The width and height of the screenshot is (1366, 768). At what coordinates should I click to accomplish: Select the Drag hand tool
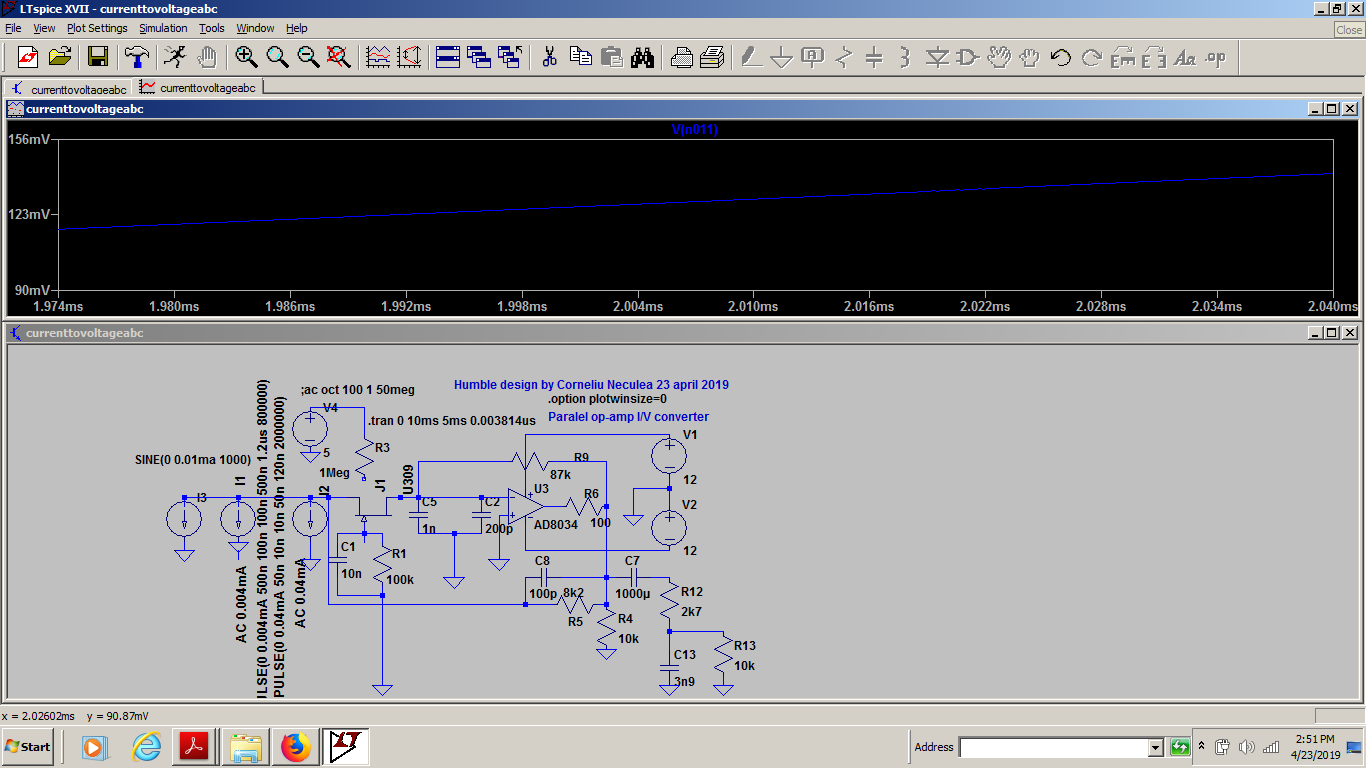coord(1029,56)
